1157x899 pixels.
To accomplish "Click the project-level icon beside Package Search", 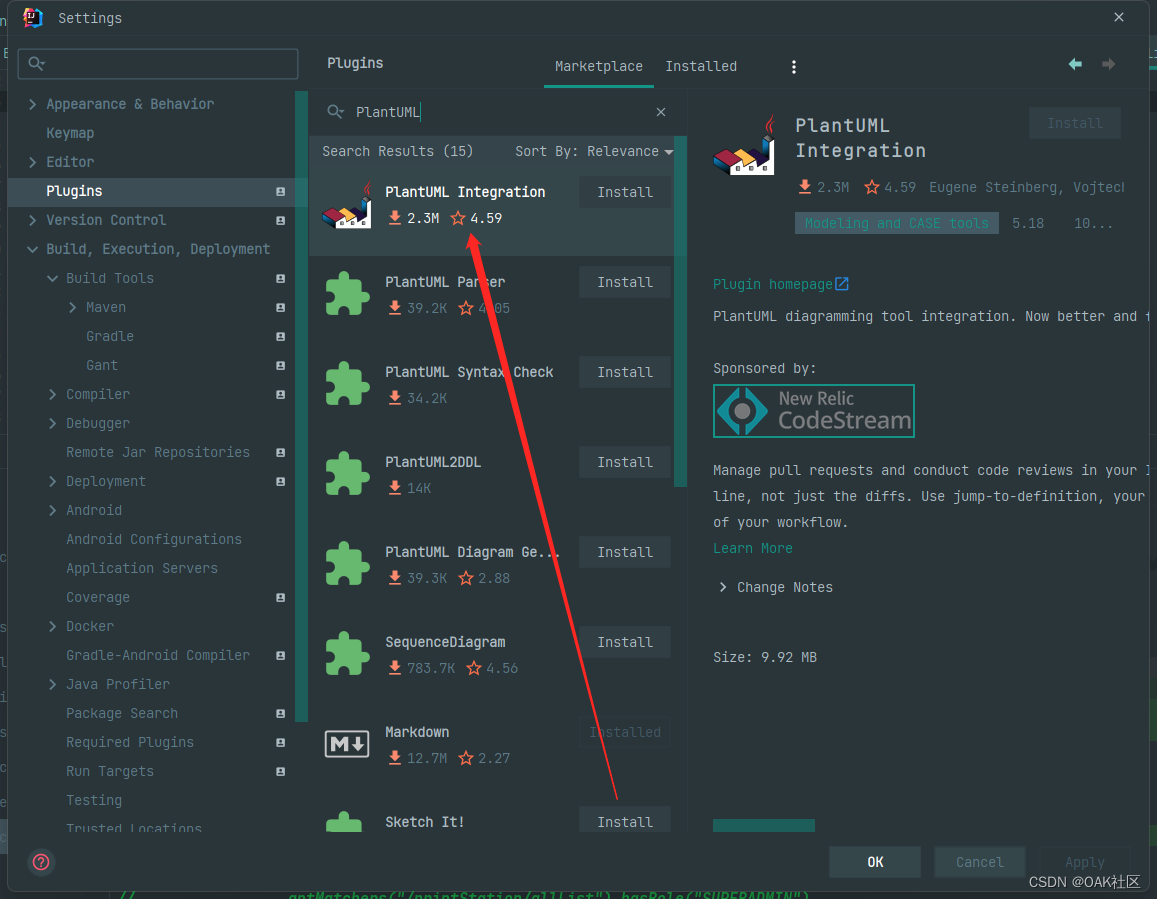I will click(x=280, y=714).
